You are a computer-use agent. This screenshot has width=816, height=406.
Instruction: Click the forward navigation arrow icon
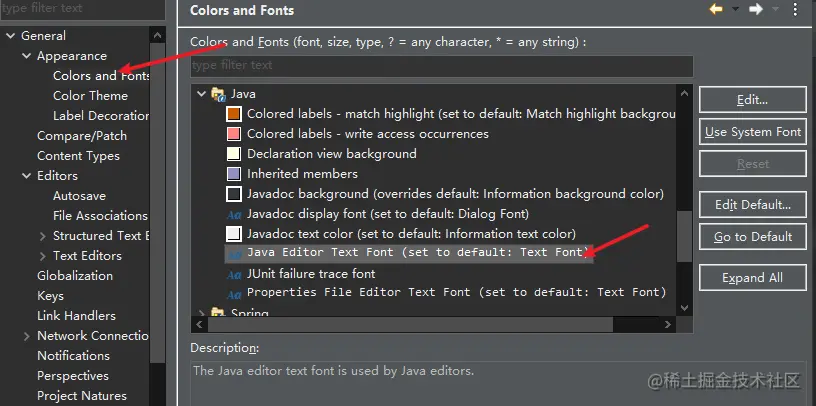(756, 9)
